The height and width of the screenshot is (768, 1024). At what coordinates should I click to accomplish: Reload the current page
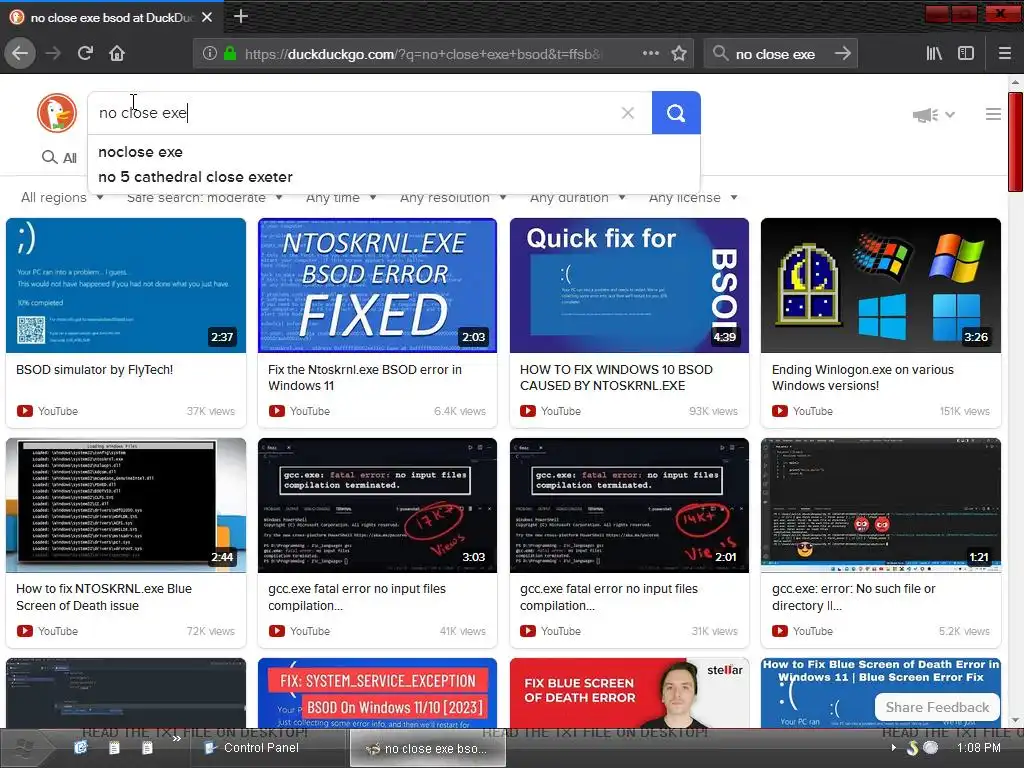click(x=86, y=53)
